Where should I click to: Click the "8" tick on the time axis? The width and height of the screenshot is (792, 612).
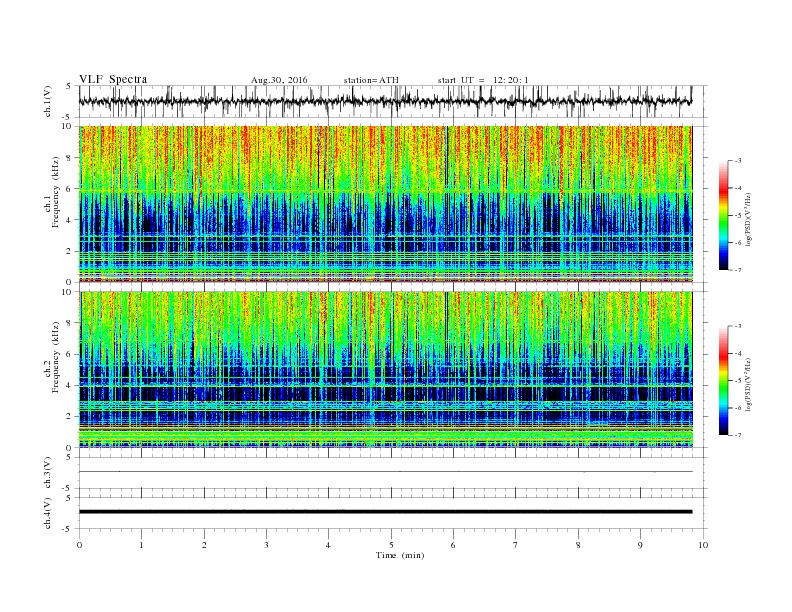click(x=578, y=545)
